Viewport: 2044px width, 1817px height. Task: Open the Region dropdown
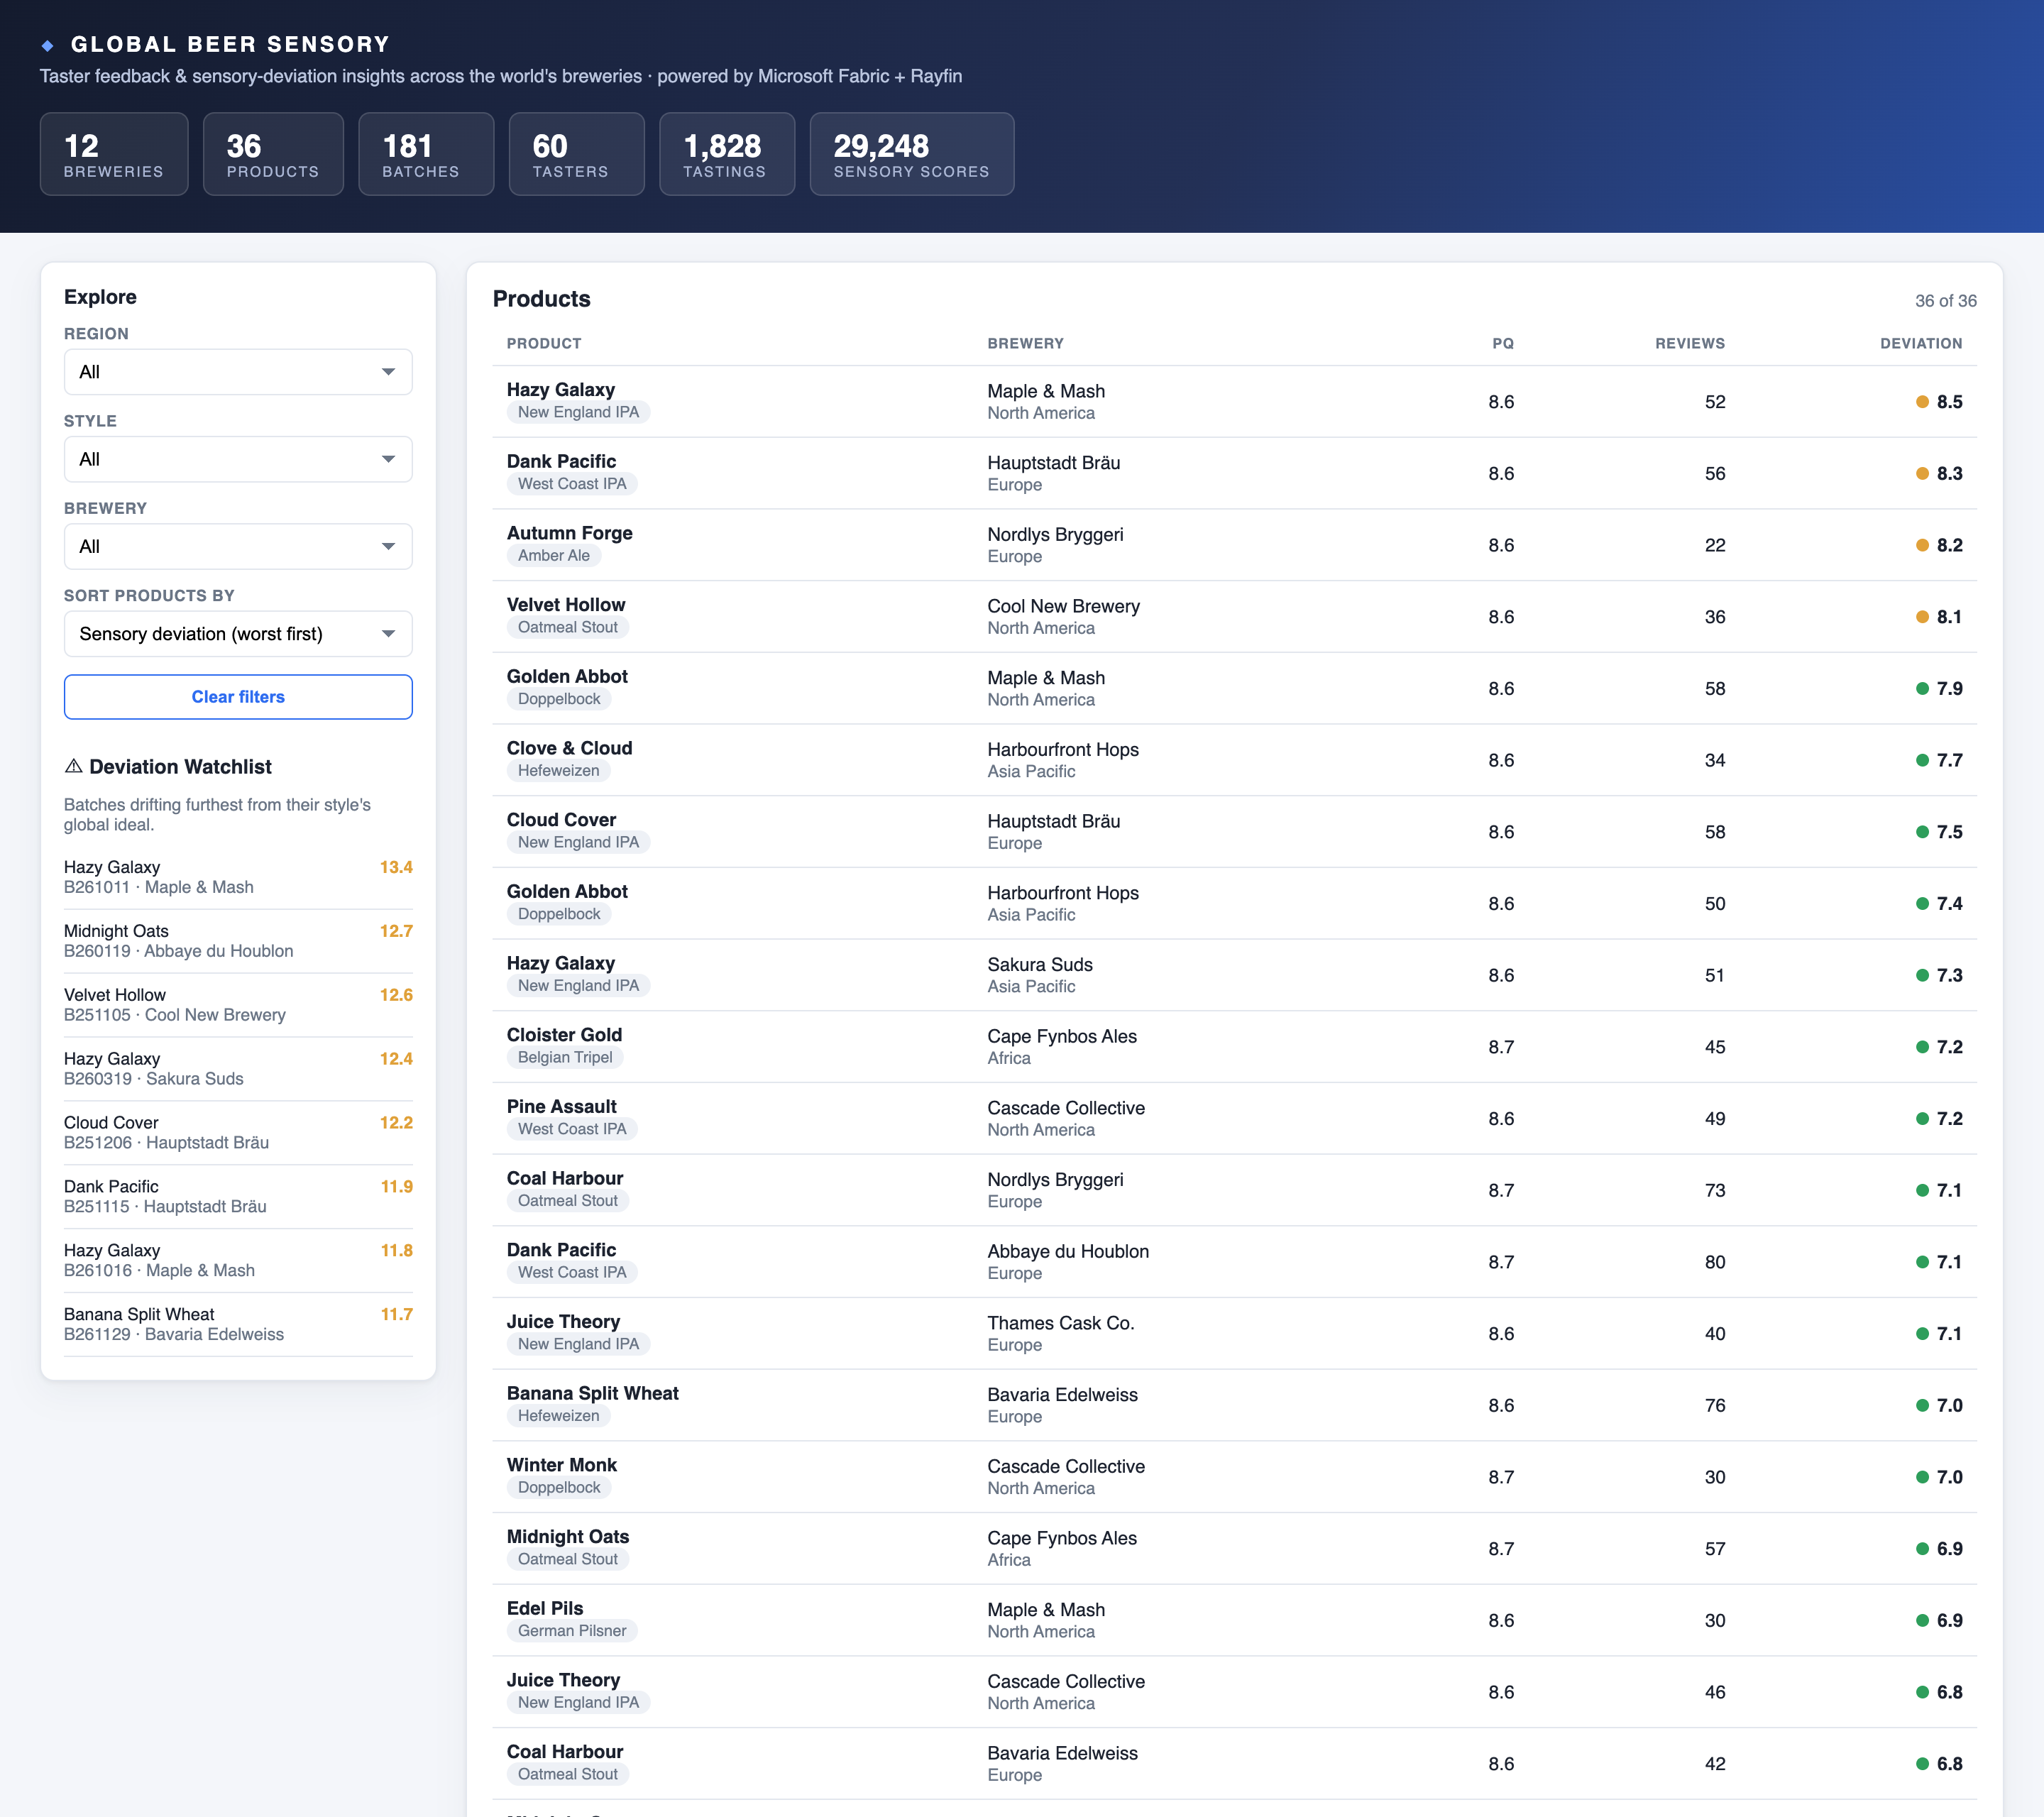238,372
